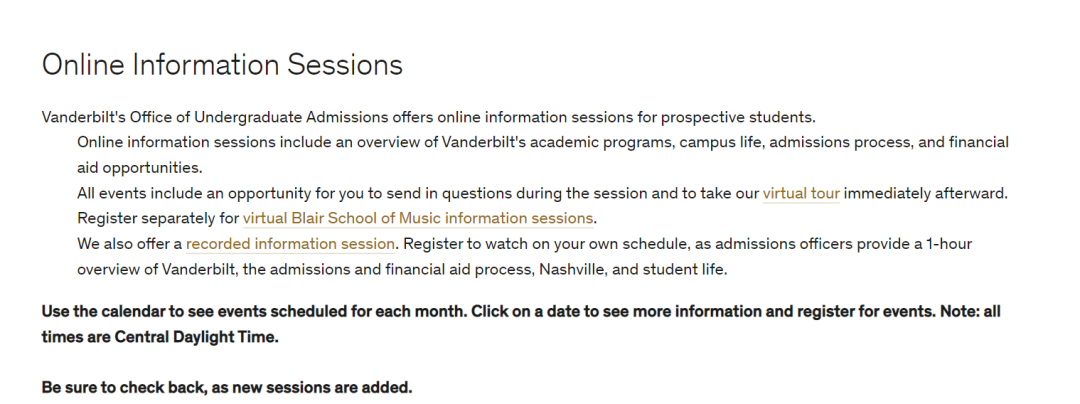1080x404 pixels.
Task: Click the text 'aid opportunities.'
Action: click(x=140, y=168)
